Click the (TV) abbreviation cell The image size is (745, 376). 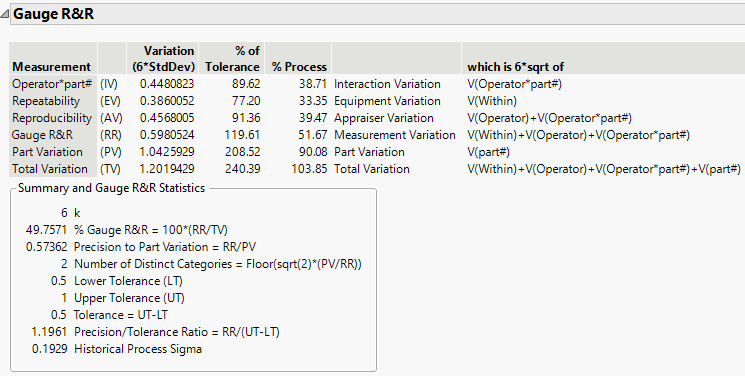coord(110,169)
